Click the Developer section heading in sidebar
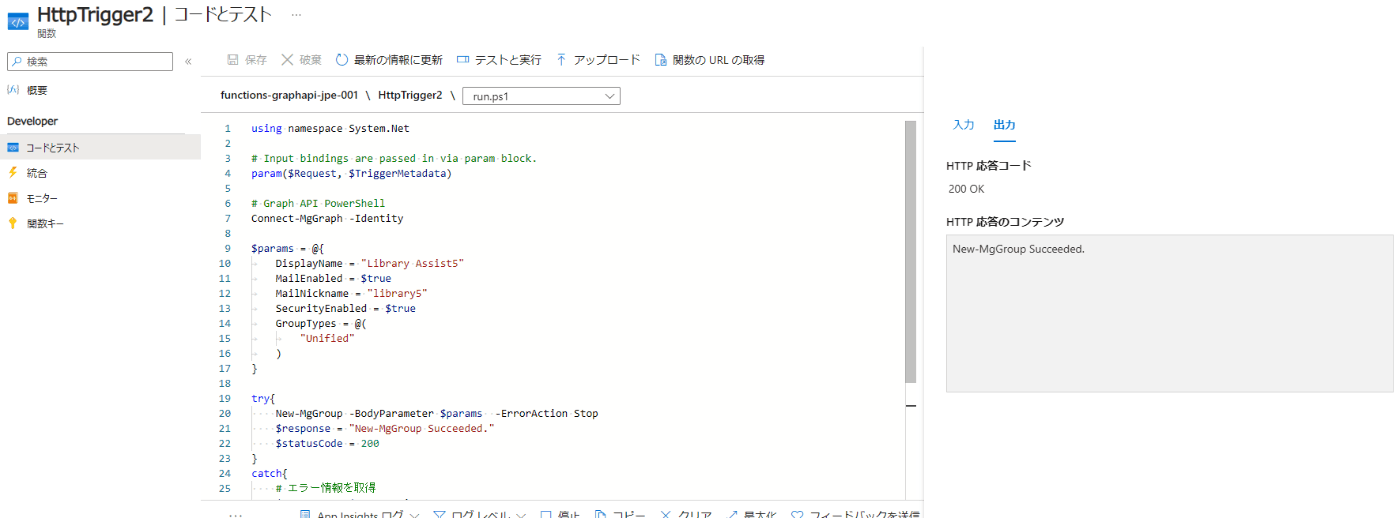 pyautogui.click(x=32, y=121)
